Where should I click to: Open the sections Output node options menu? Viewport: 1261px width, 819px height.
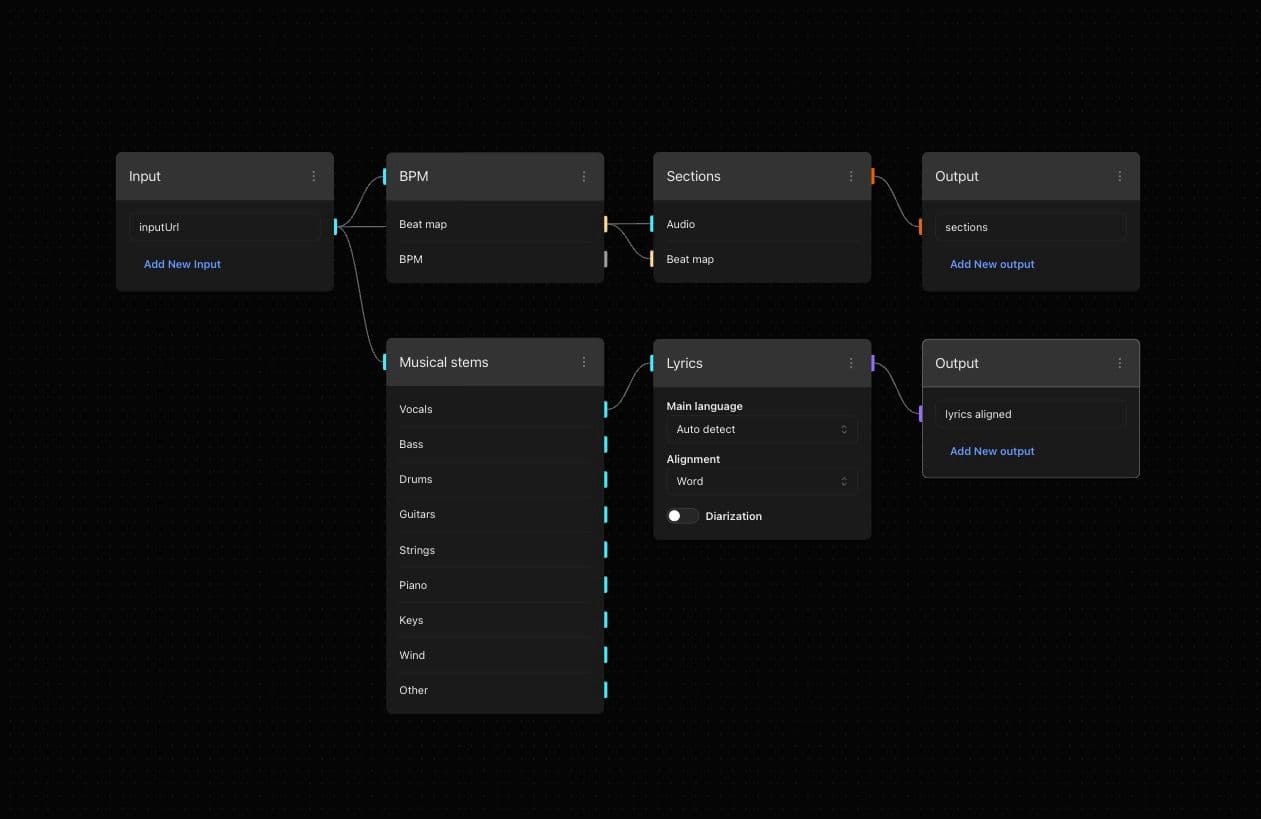pyautogui.click(x=1119, y=176)
